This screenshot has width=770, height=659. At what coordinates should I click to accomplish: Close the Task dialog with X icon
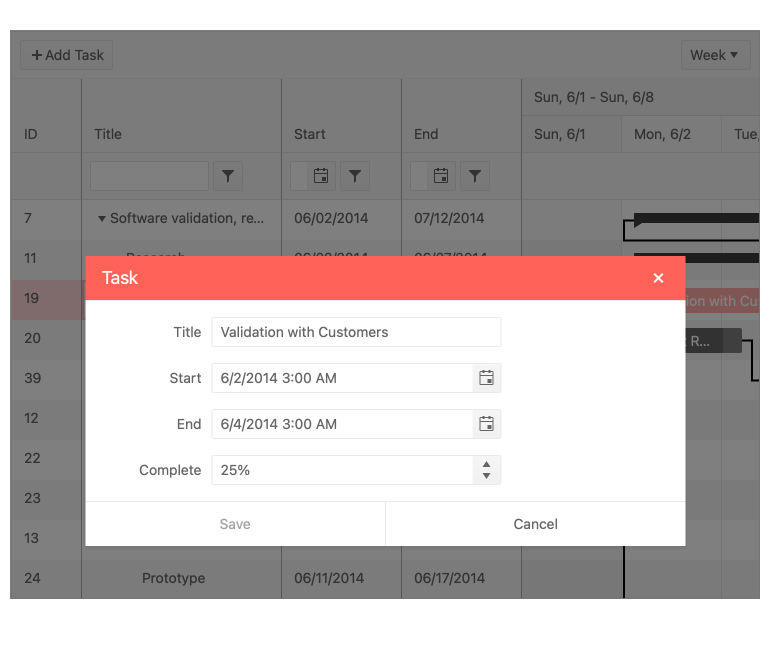[x=658, y=278]
